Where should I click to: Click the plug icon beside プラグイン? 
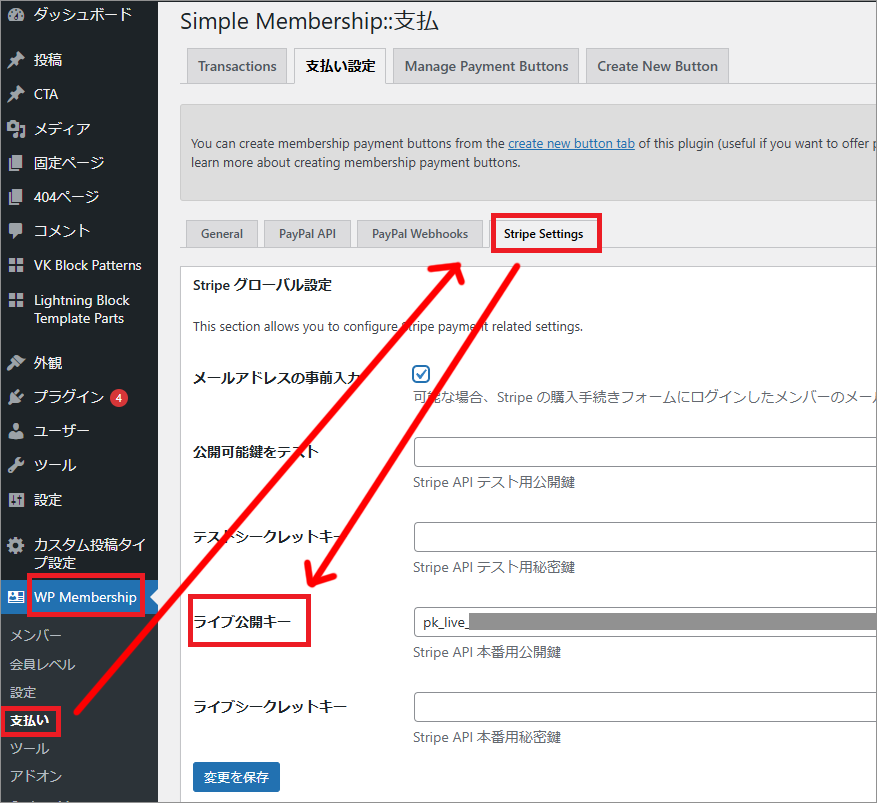16,397
